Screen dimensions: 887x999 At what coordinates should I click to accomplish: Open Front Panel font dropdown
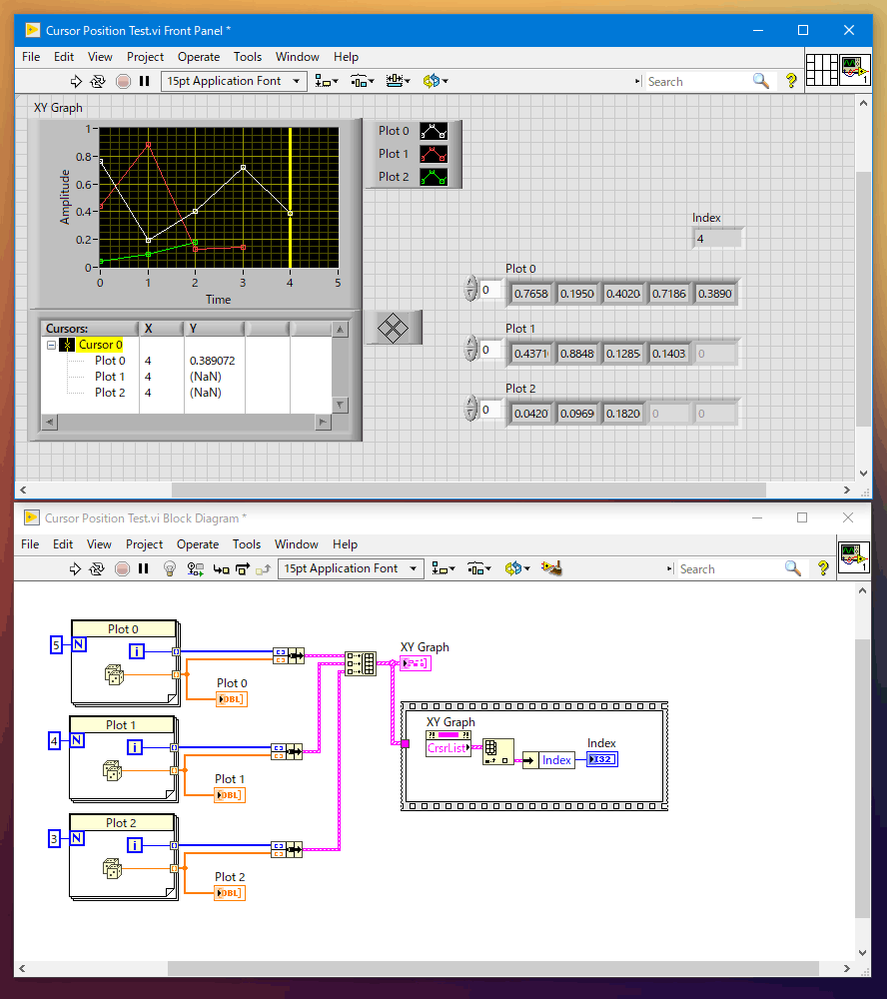tap(233, 81)
